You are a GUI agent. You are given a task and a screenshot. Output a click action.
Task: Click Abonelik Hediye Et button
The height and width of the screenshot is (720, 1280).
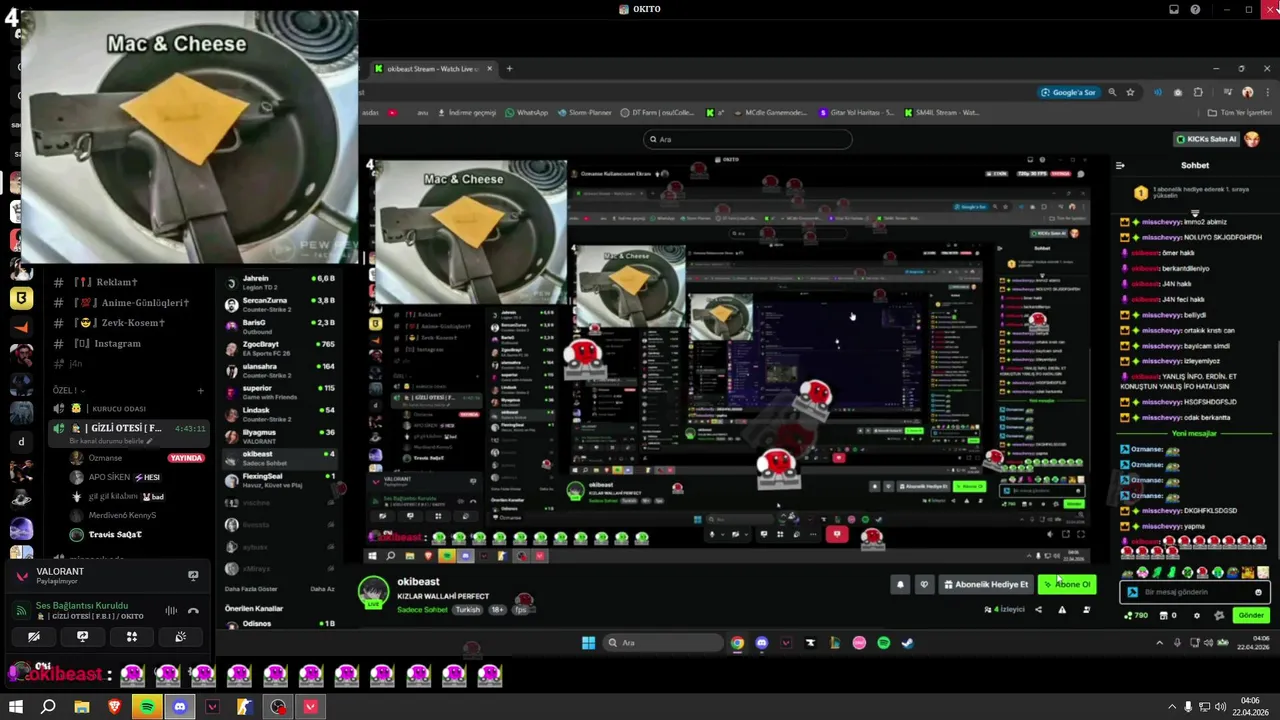pyautogui.click(x=985, y=584)
